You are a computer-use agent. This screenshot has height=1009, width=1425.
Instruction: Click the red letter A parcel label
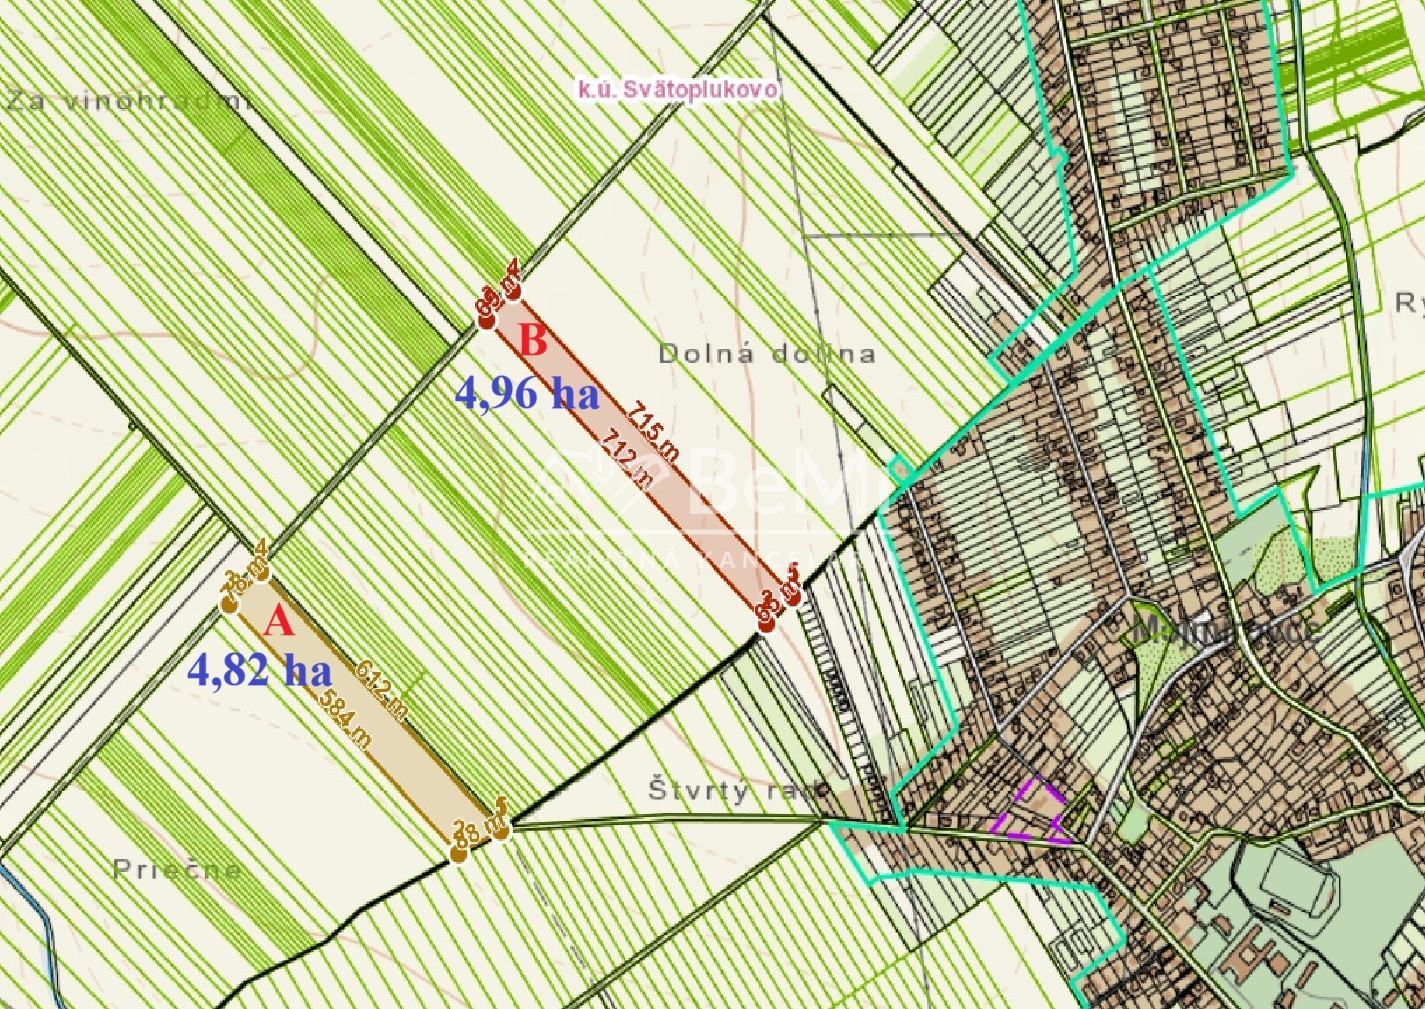pos(279,622)
